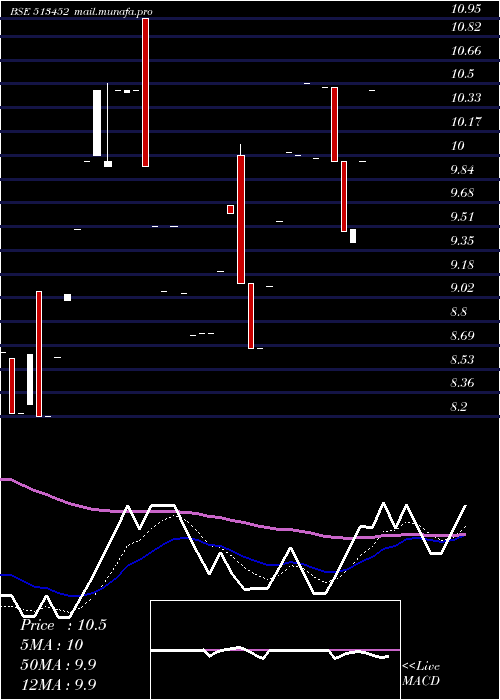Select the 10.66 price axis label

click(x=466, y=51)
